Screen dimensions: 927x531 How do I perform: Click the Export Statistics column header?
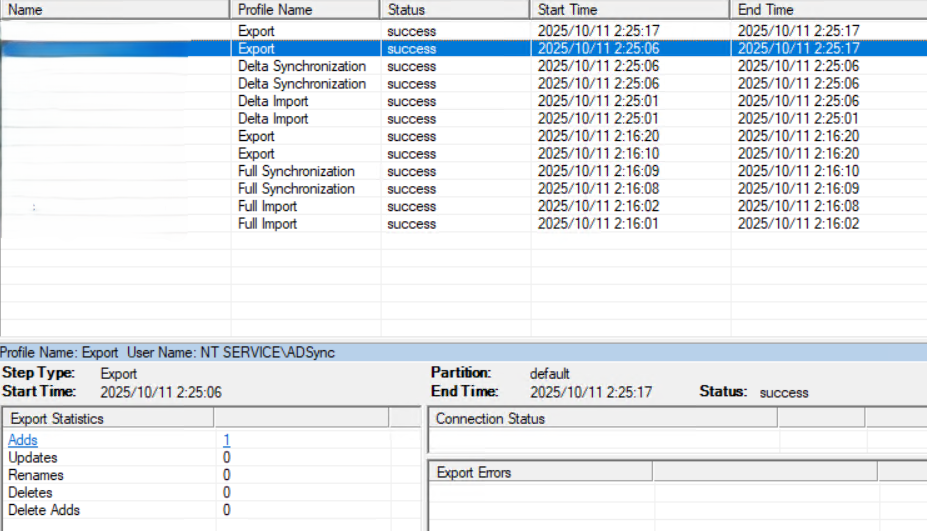pos(108,418)
